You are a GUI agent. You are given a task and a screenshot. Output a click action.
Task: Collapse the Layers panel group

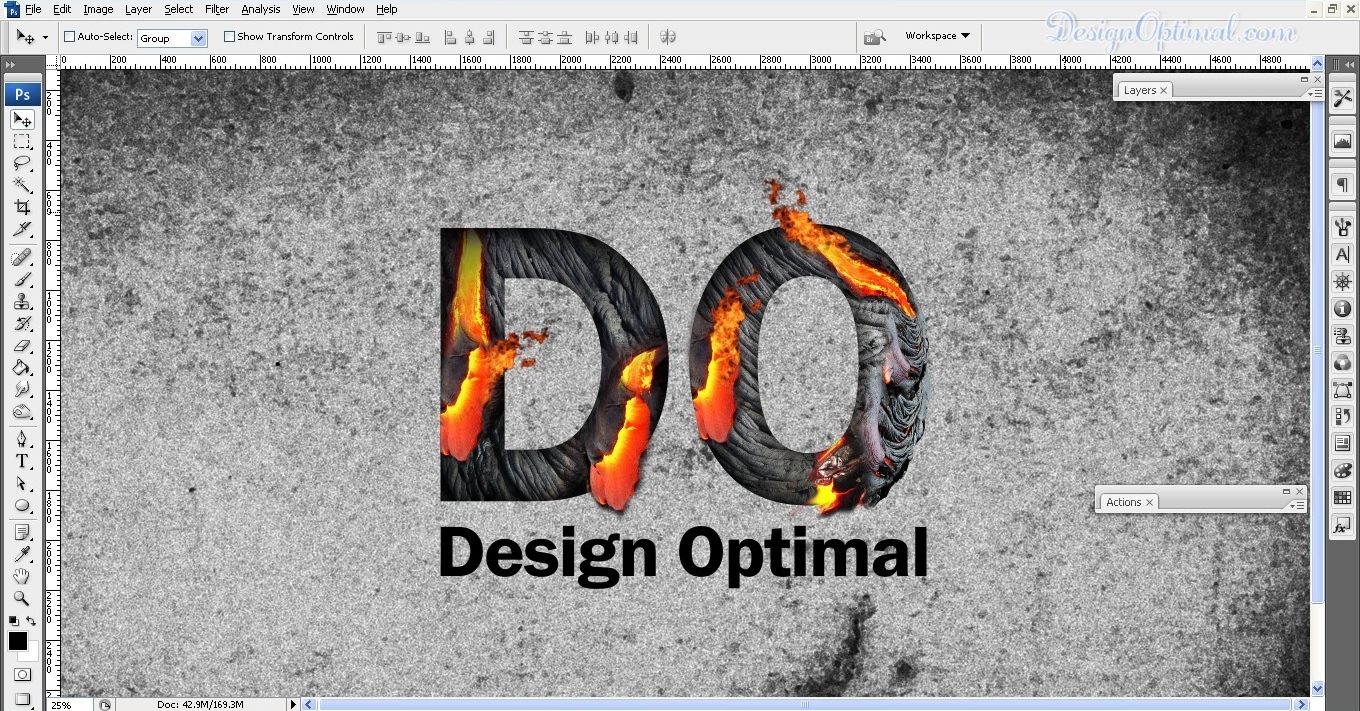tap(1305, 79)
